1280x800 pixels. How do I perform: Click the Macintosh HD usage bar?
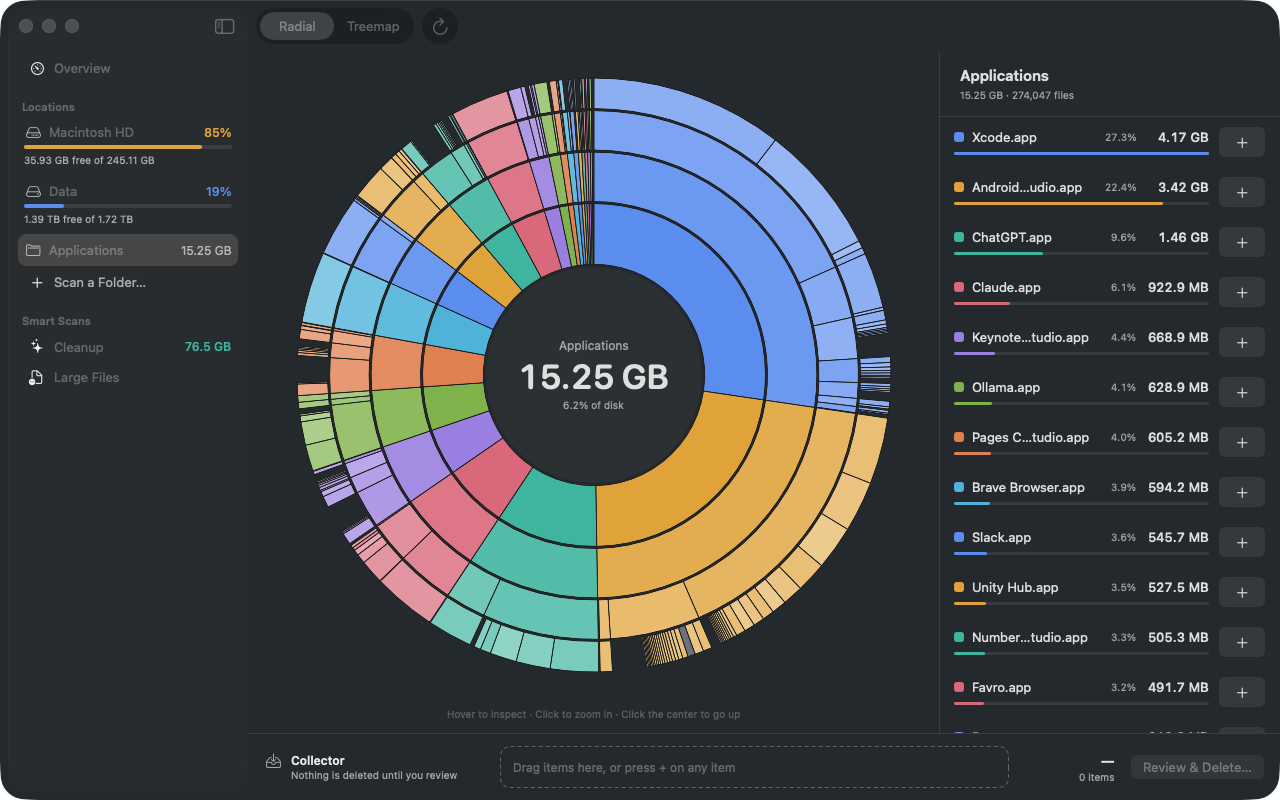coord(128,147)
